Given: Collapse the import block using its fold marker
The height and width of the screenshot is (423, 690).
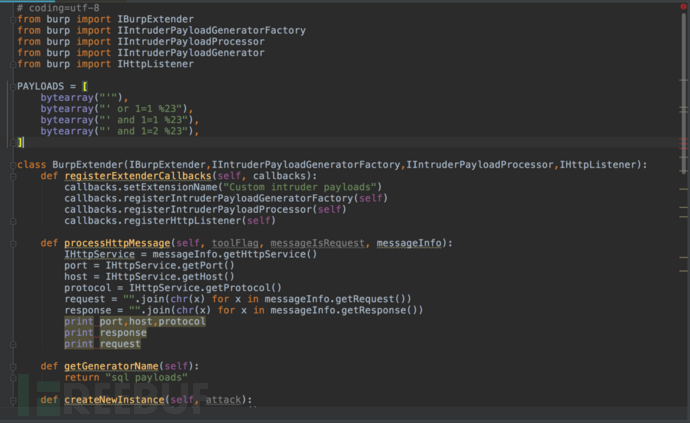Looking at the screenshot, I should tap(11, 20).
